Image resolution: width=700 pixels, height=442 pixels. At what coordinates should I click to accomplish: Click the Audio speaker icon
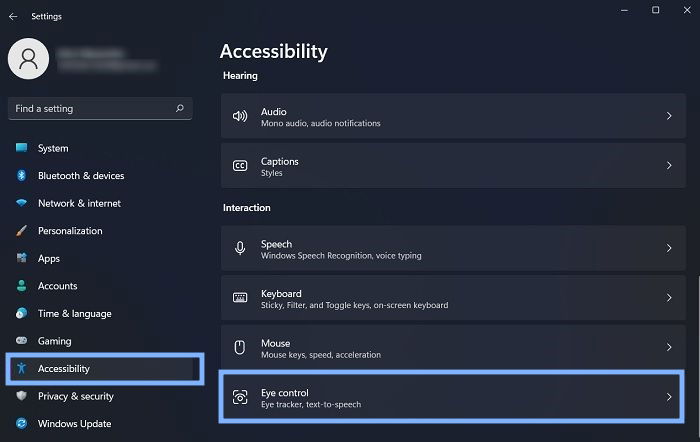tap(240, 116)
